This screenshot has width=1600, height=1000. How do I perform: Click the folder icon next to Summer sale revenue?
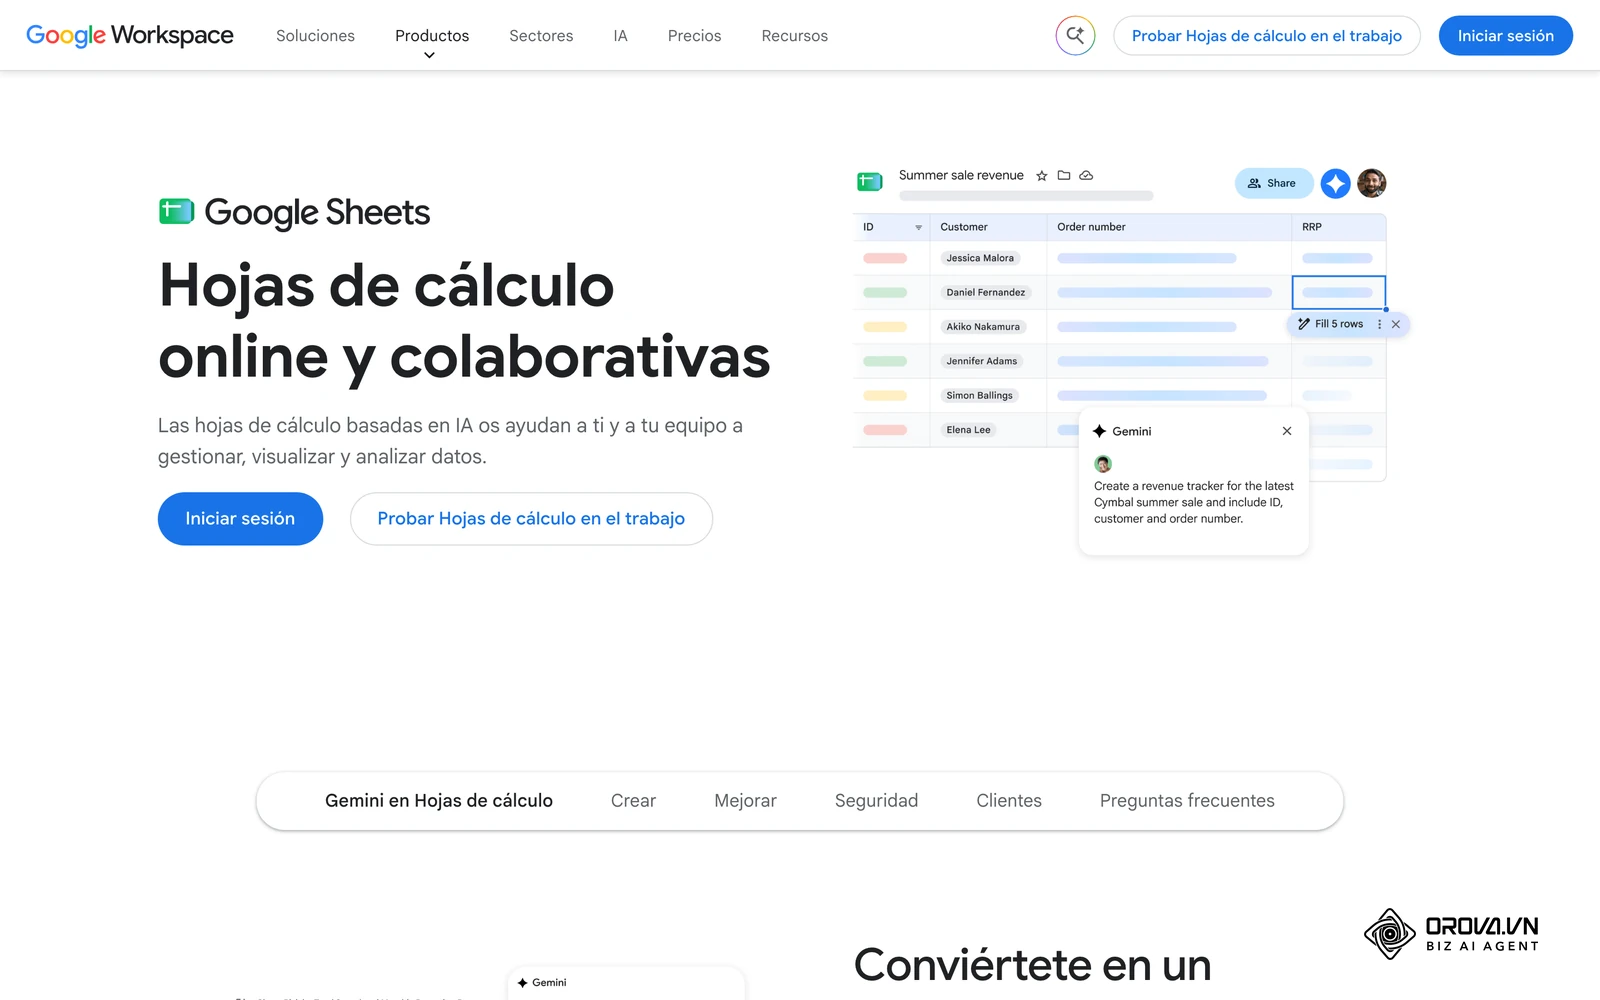1064,175
